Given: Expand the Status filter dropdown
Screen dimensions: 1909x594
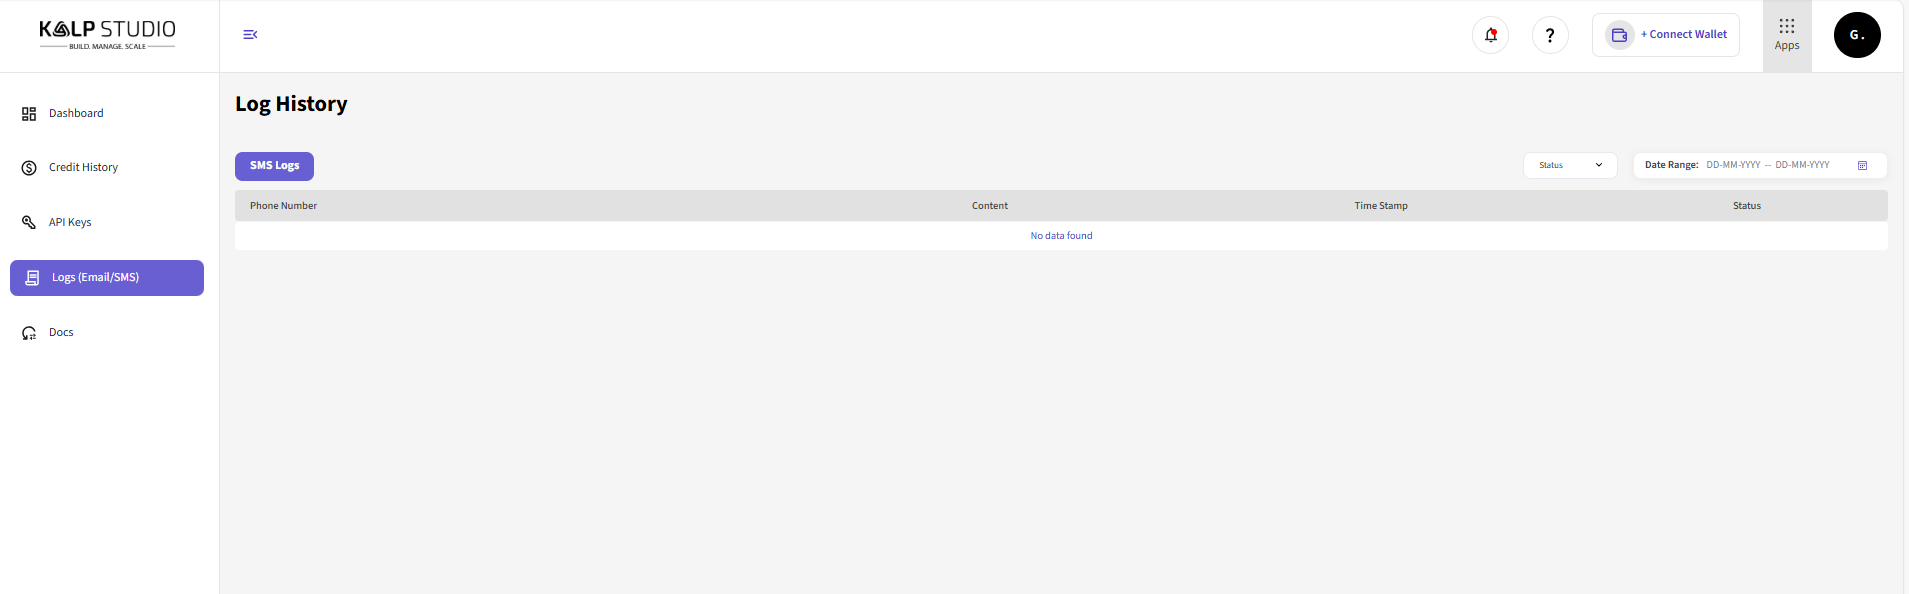Looking at the screenshot, I should pyautogui.click(x=1569, y=166).
